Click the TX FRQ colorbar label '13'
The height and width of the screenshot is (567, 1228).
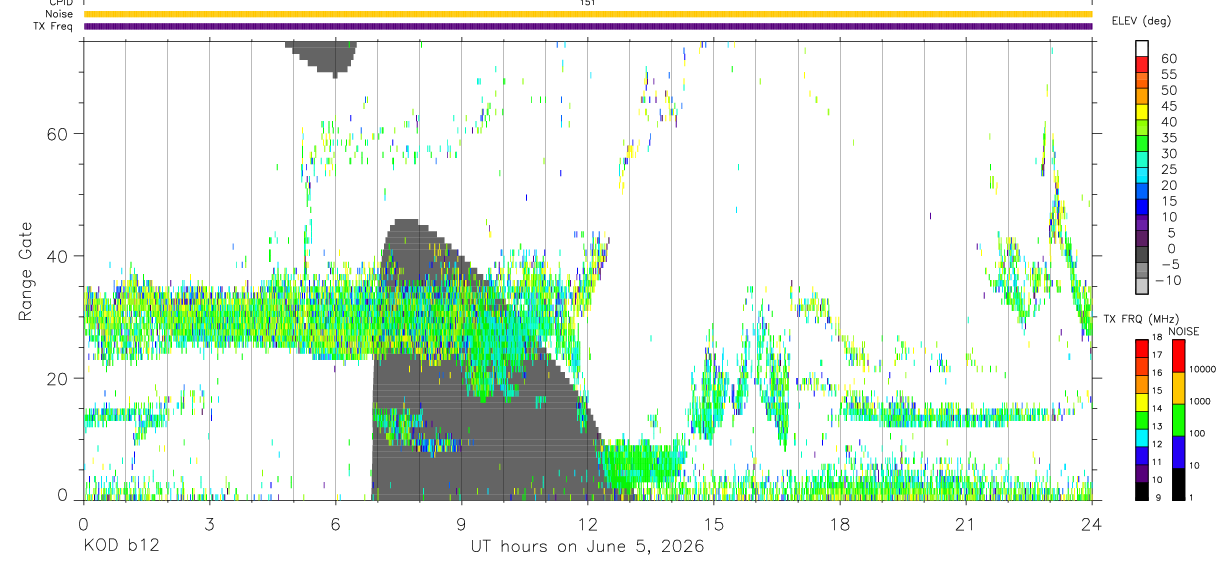1158,428
